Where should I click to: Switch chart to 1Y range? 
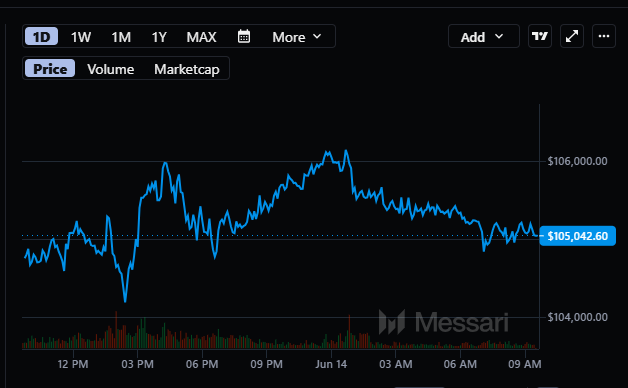coord(159,37)
